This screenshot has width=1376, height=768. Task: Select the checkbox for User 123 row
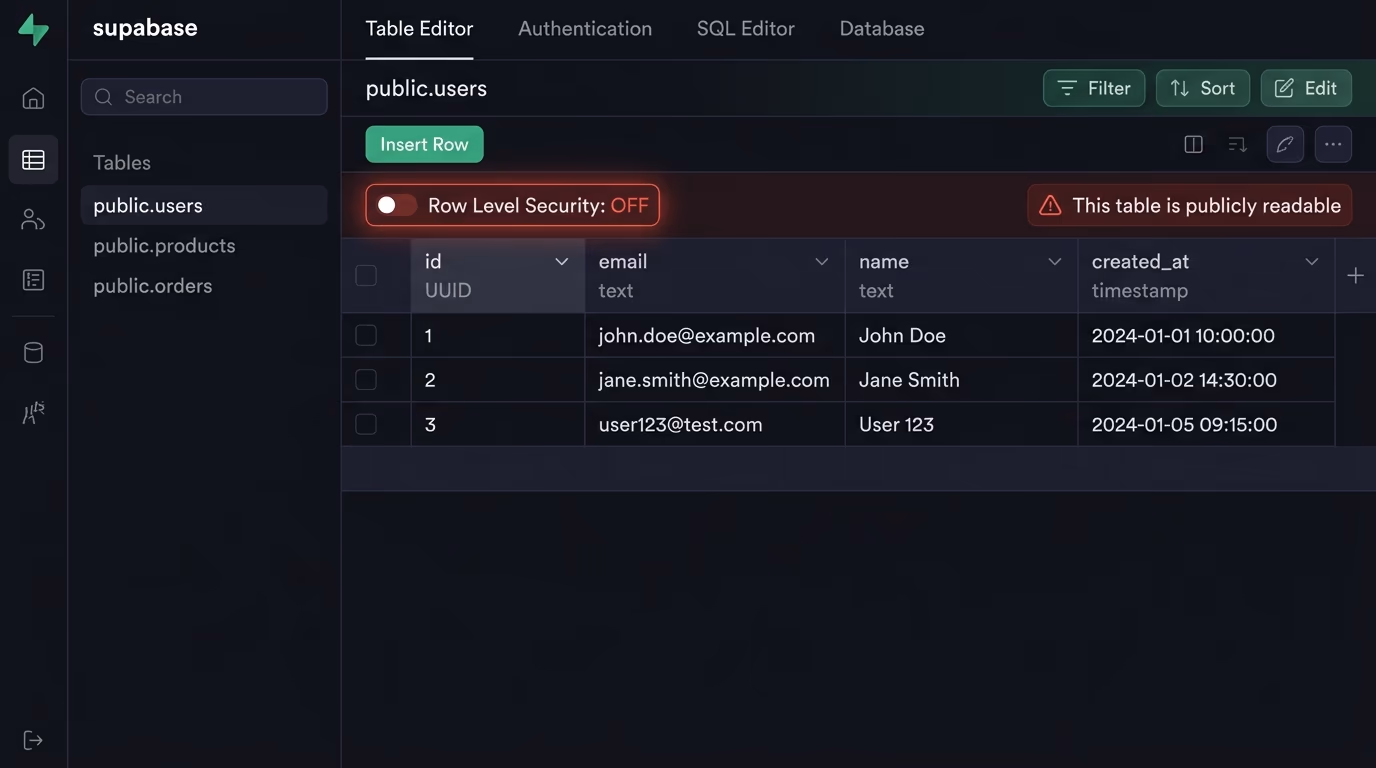click(366, 424)
